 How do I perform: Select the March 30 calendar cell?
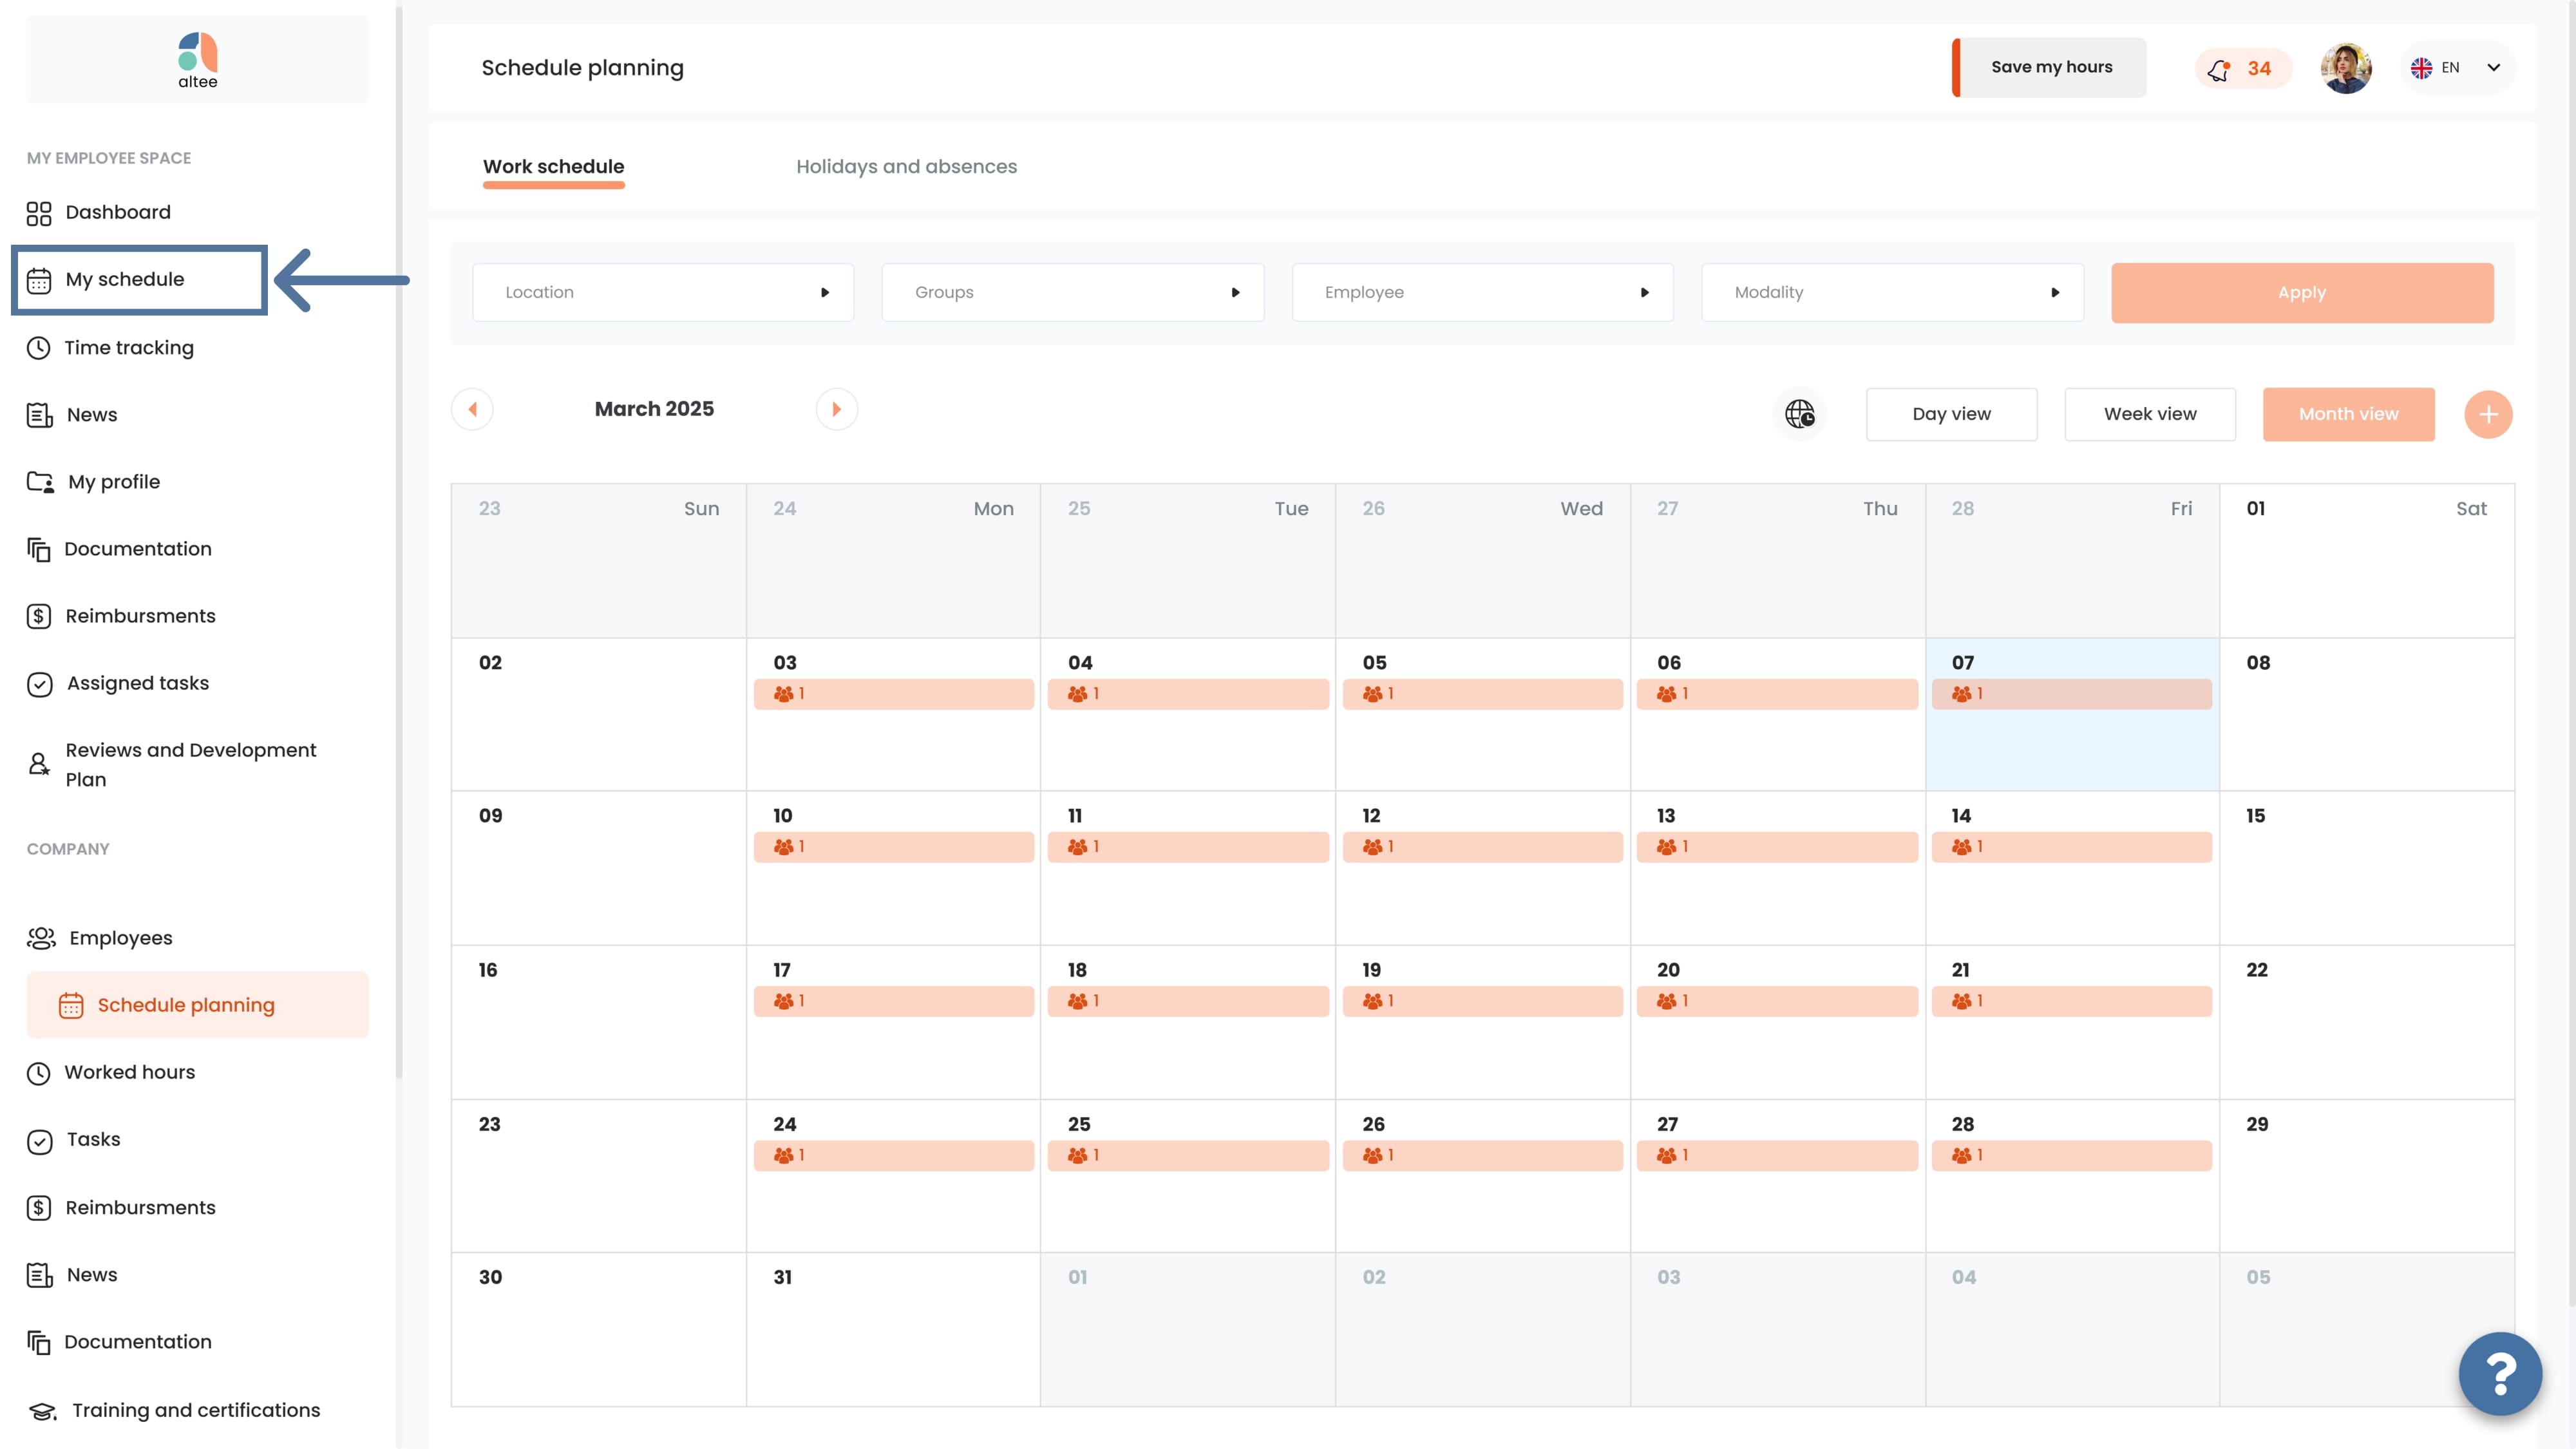(x=598, y=1330)
